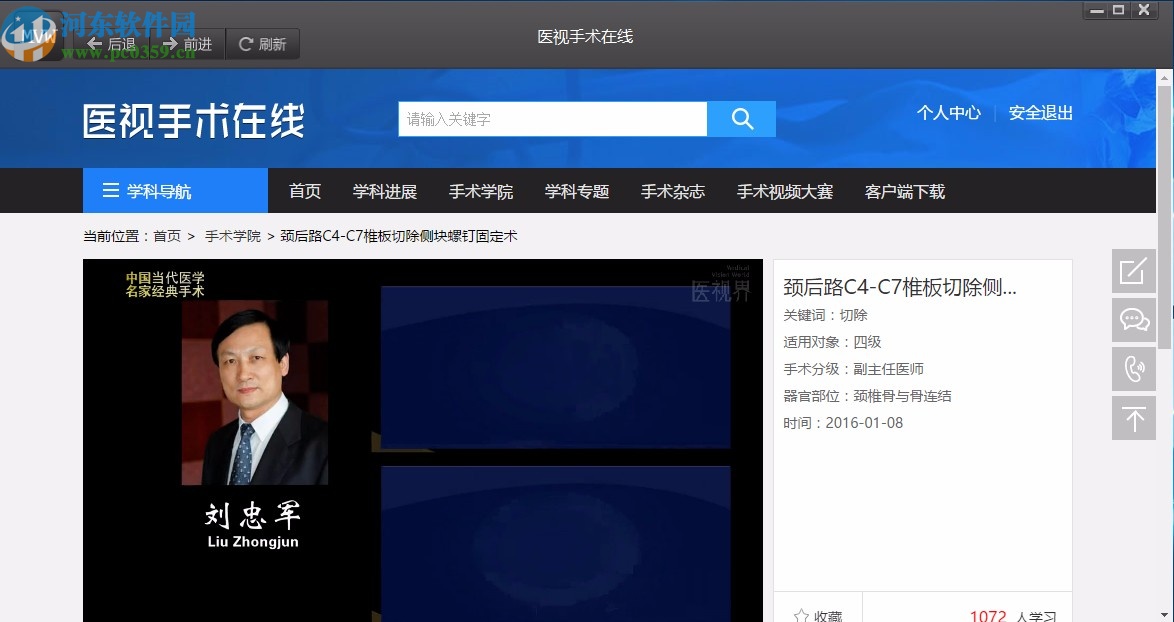
Task: Select the 学科进展 menu item
Action: (385, 191)
